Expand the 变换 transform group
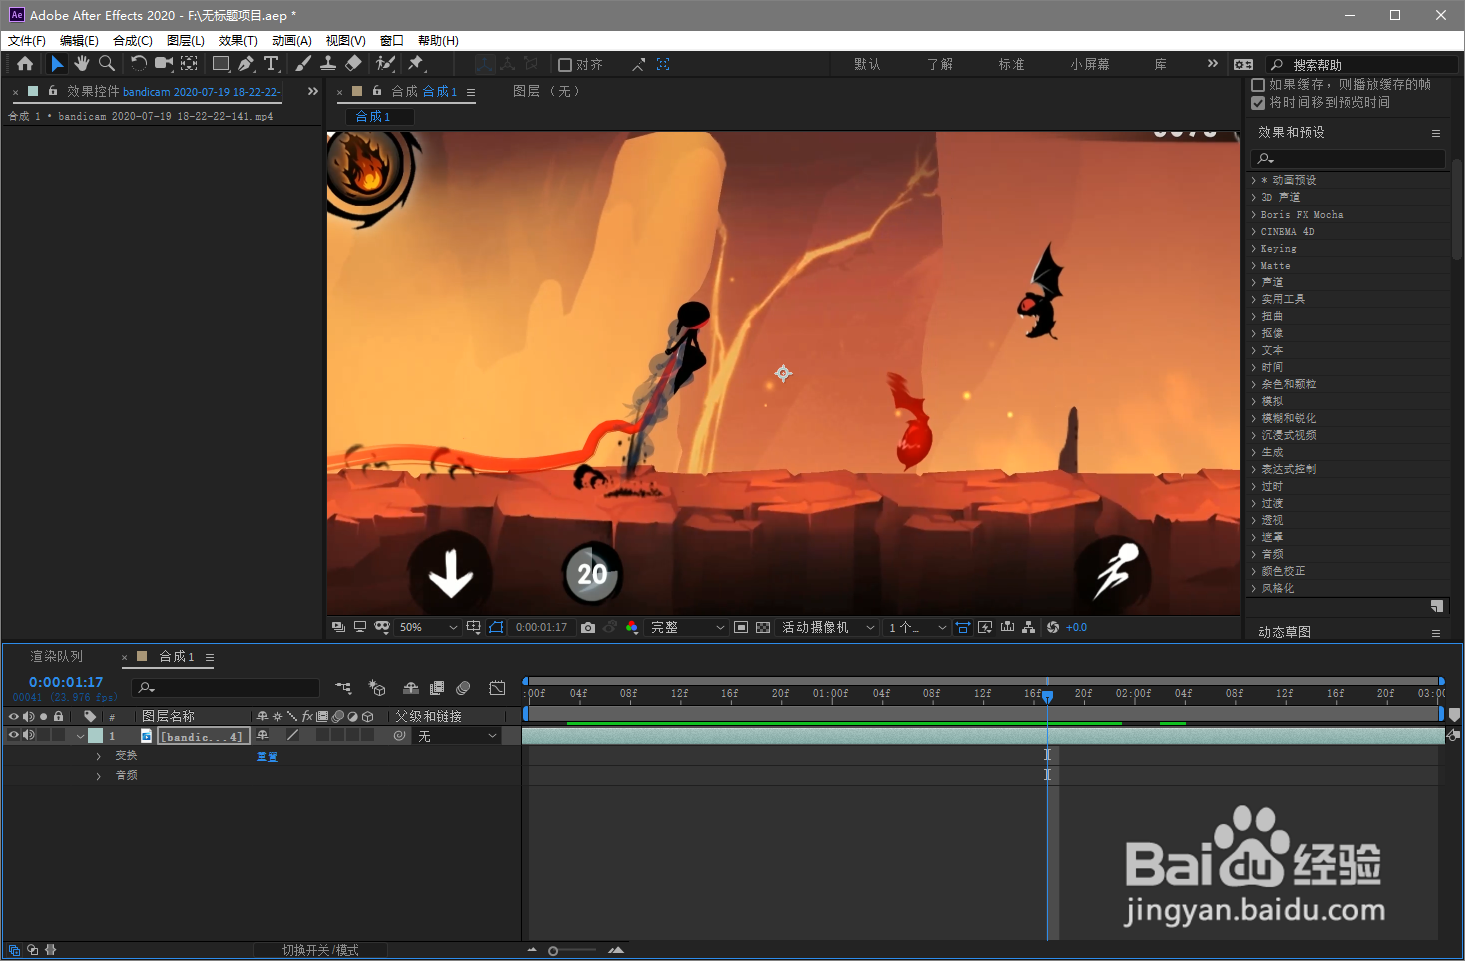Screen dimensions: 1465x961 pyautogui.click(x=98, y=756)
